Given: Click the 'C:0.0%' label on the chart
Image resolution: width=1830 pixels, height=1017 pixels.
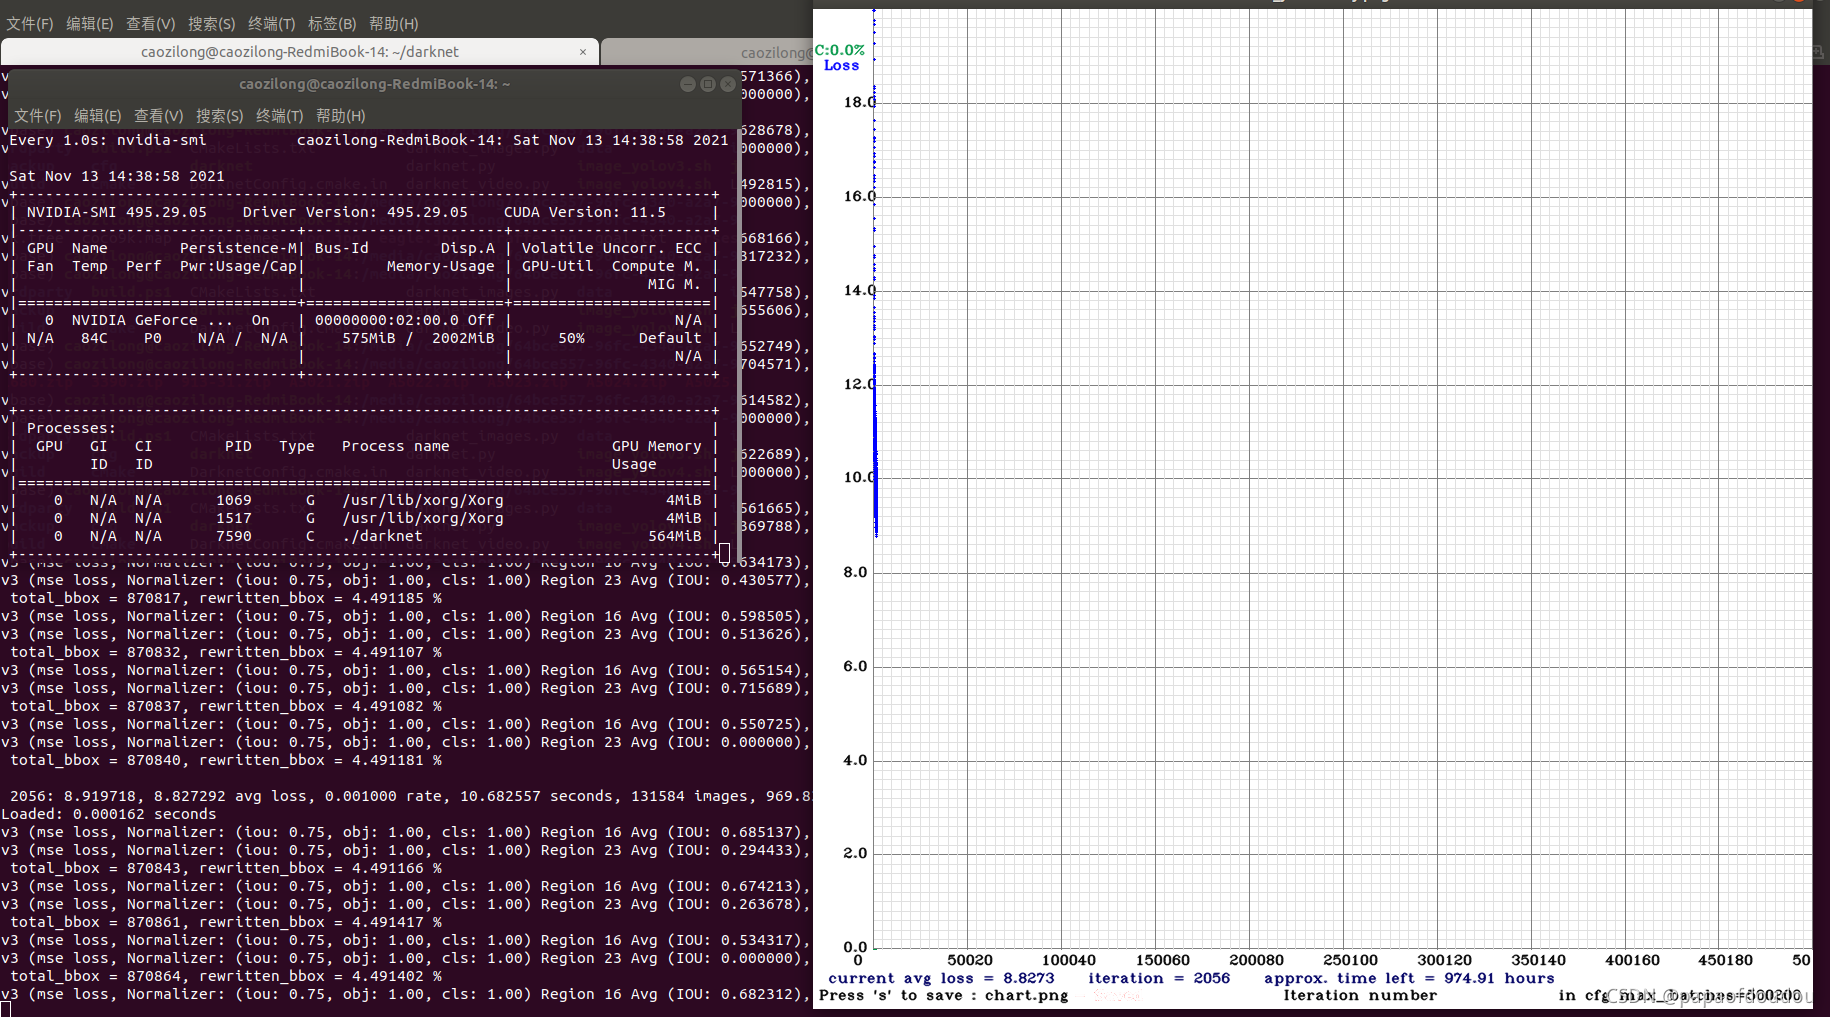Looking at the screenshot, I should click(x=839, y=50).
